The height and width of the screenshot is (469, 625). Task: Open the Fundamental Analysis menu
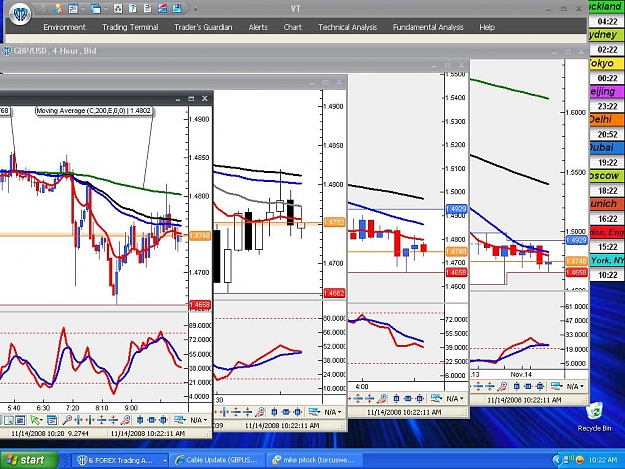[x=428, y=27]
